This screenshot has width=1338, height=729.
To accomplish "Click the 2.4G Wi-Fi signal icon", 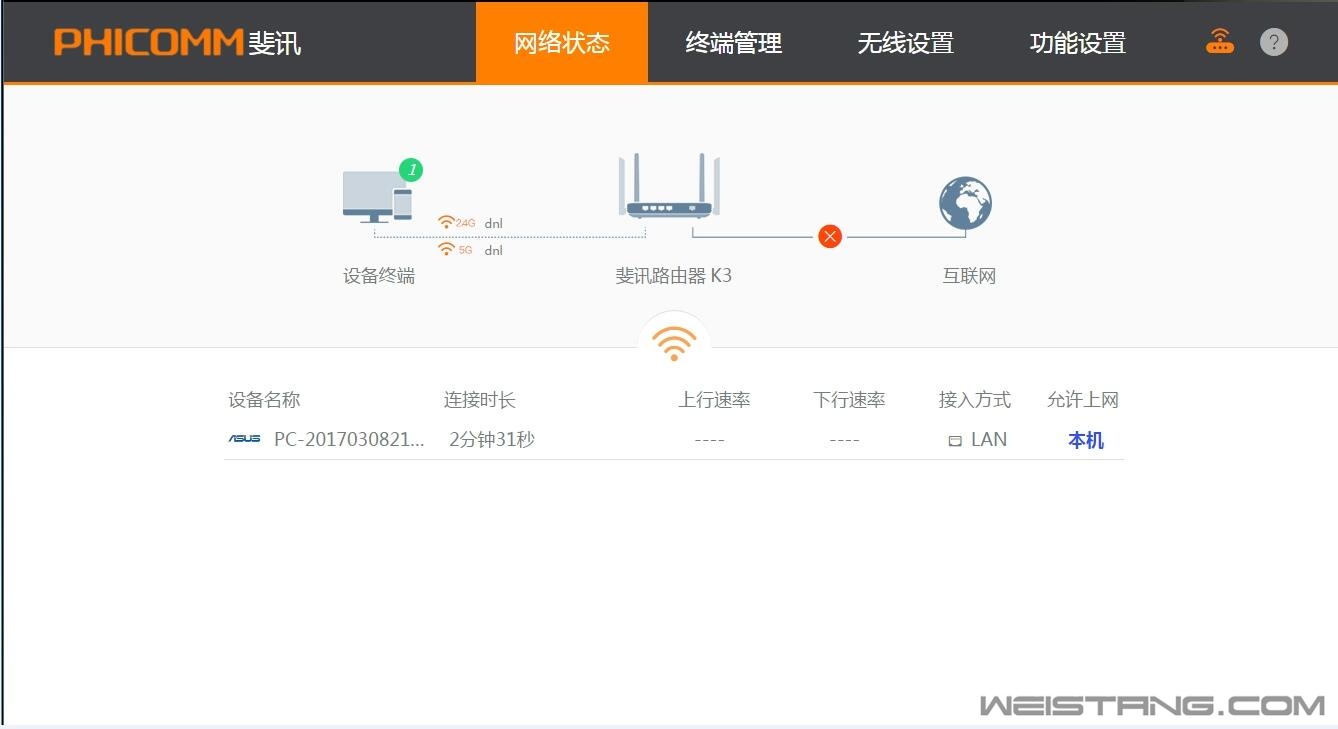I will coord(446,223).
